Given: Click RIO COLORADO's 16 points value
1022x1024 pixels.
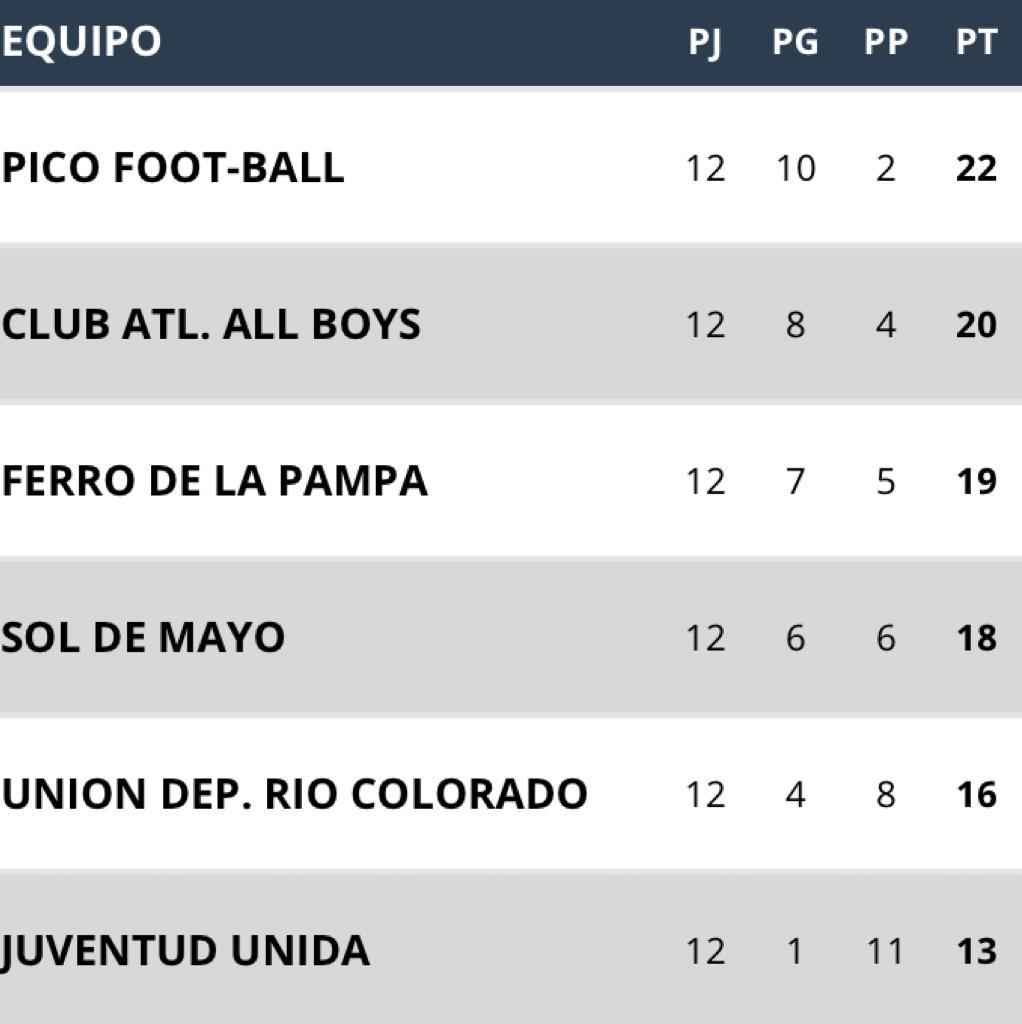Looking at the screenshot, I should pyautogui.click(x=976, y=795).
